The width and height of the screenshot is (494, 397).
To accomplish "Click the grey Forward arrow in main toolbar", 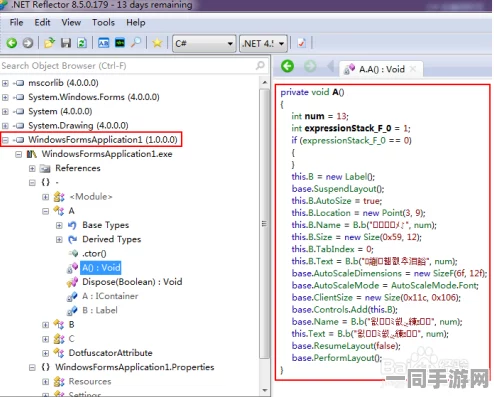I will [28, 43].
